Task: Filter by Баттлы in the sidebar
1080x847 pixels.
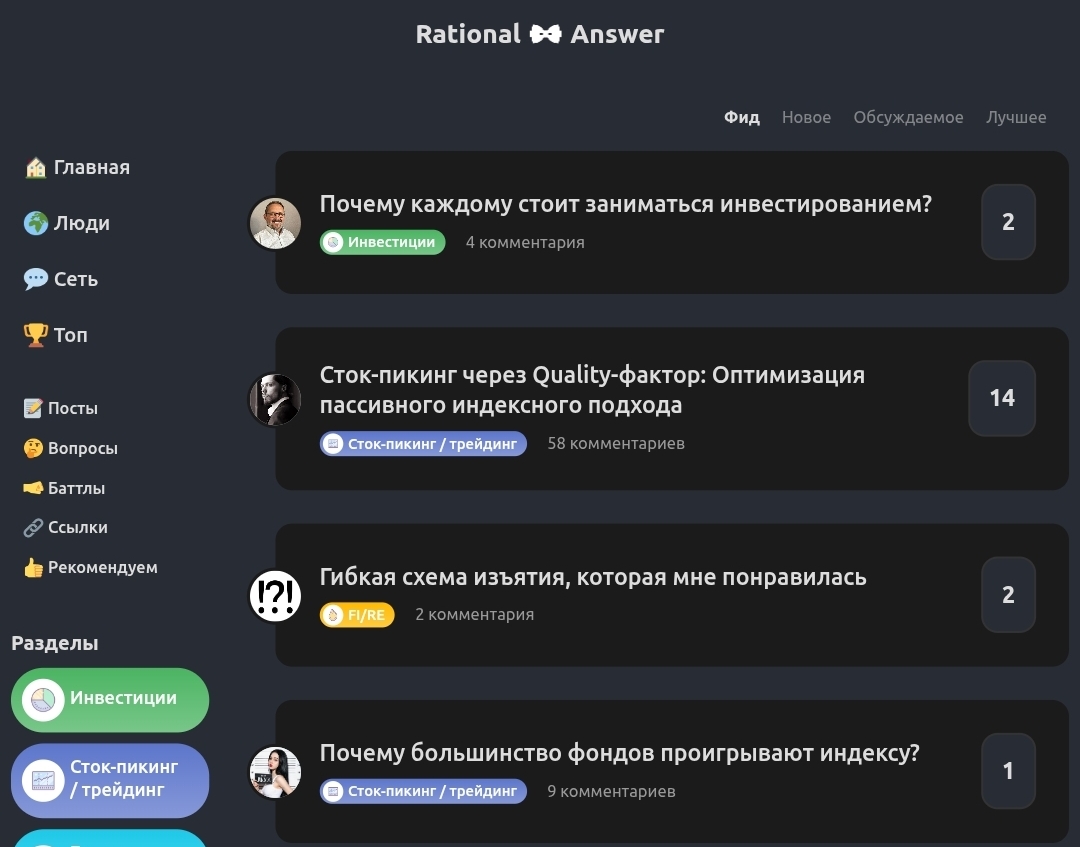Action: [64, 488]
